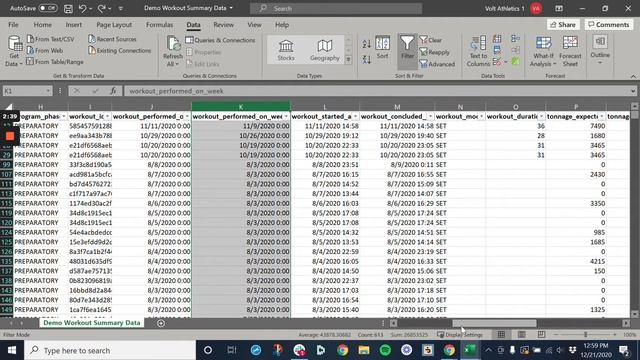Choose the Geography data type
The image size is (640, 360).
pos(324,50)
